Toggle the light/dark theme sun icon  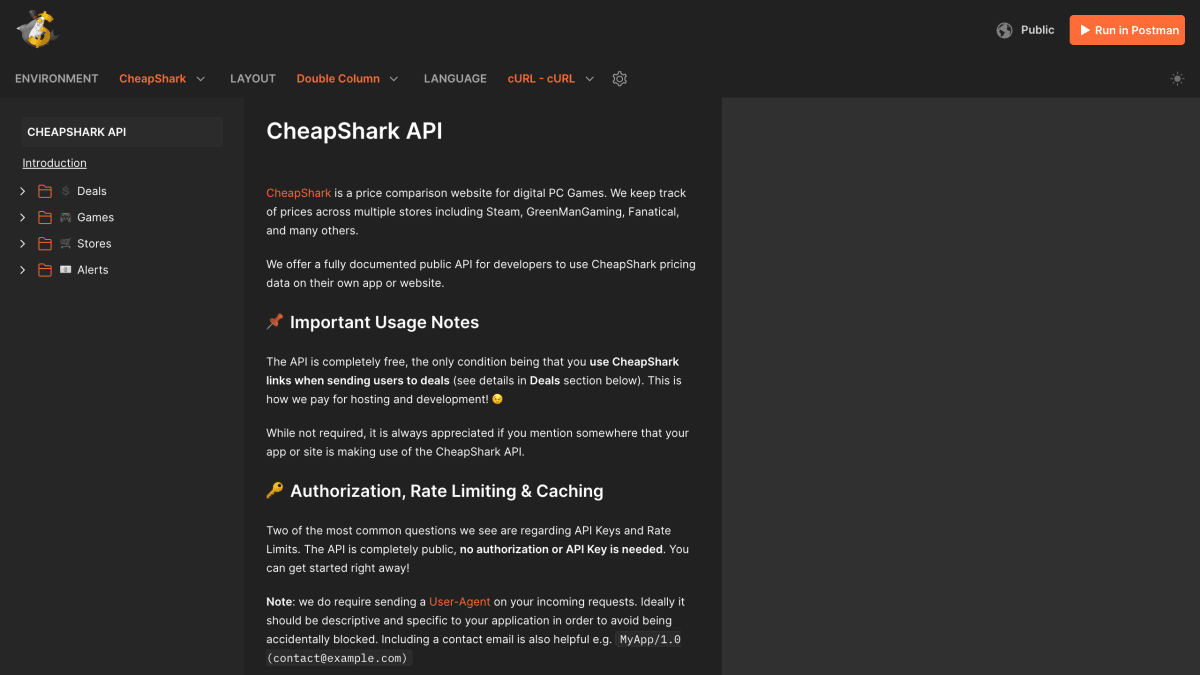[x=1177, y=79]
